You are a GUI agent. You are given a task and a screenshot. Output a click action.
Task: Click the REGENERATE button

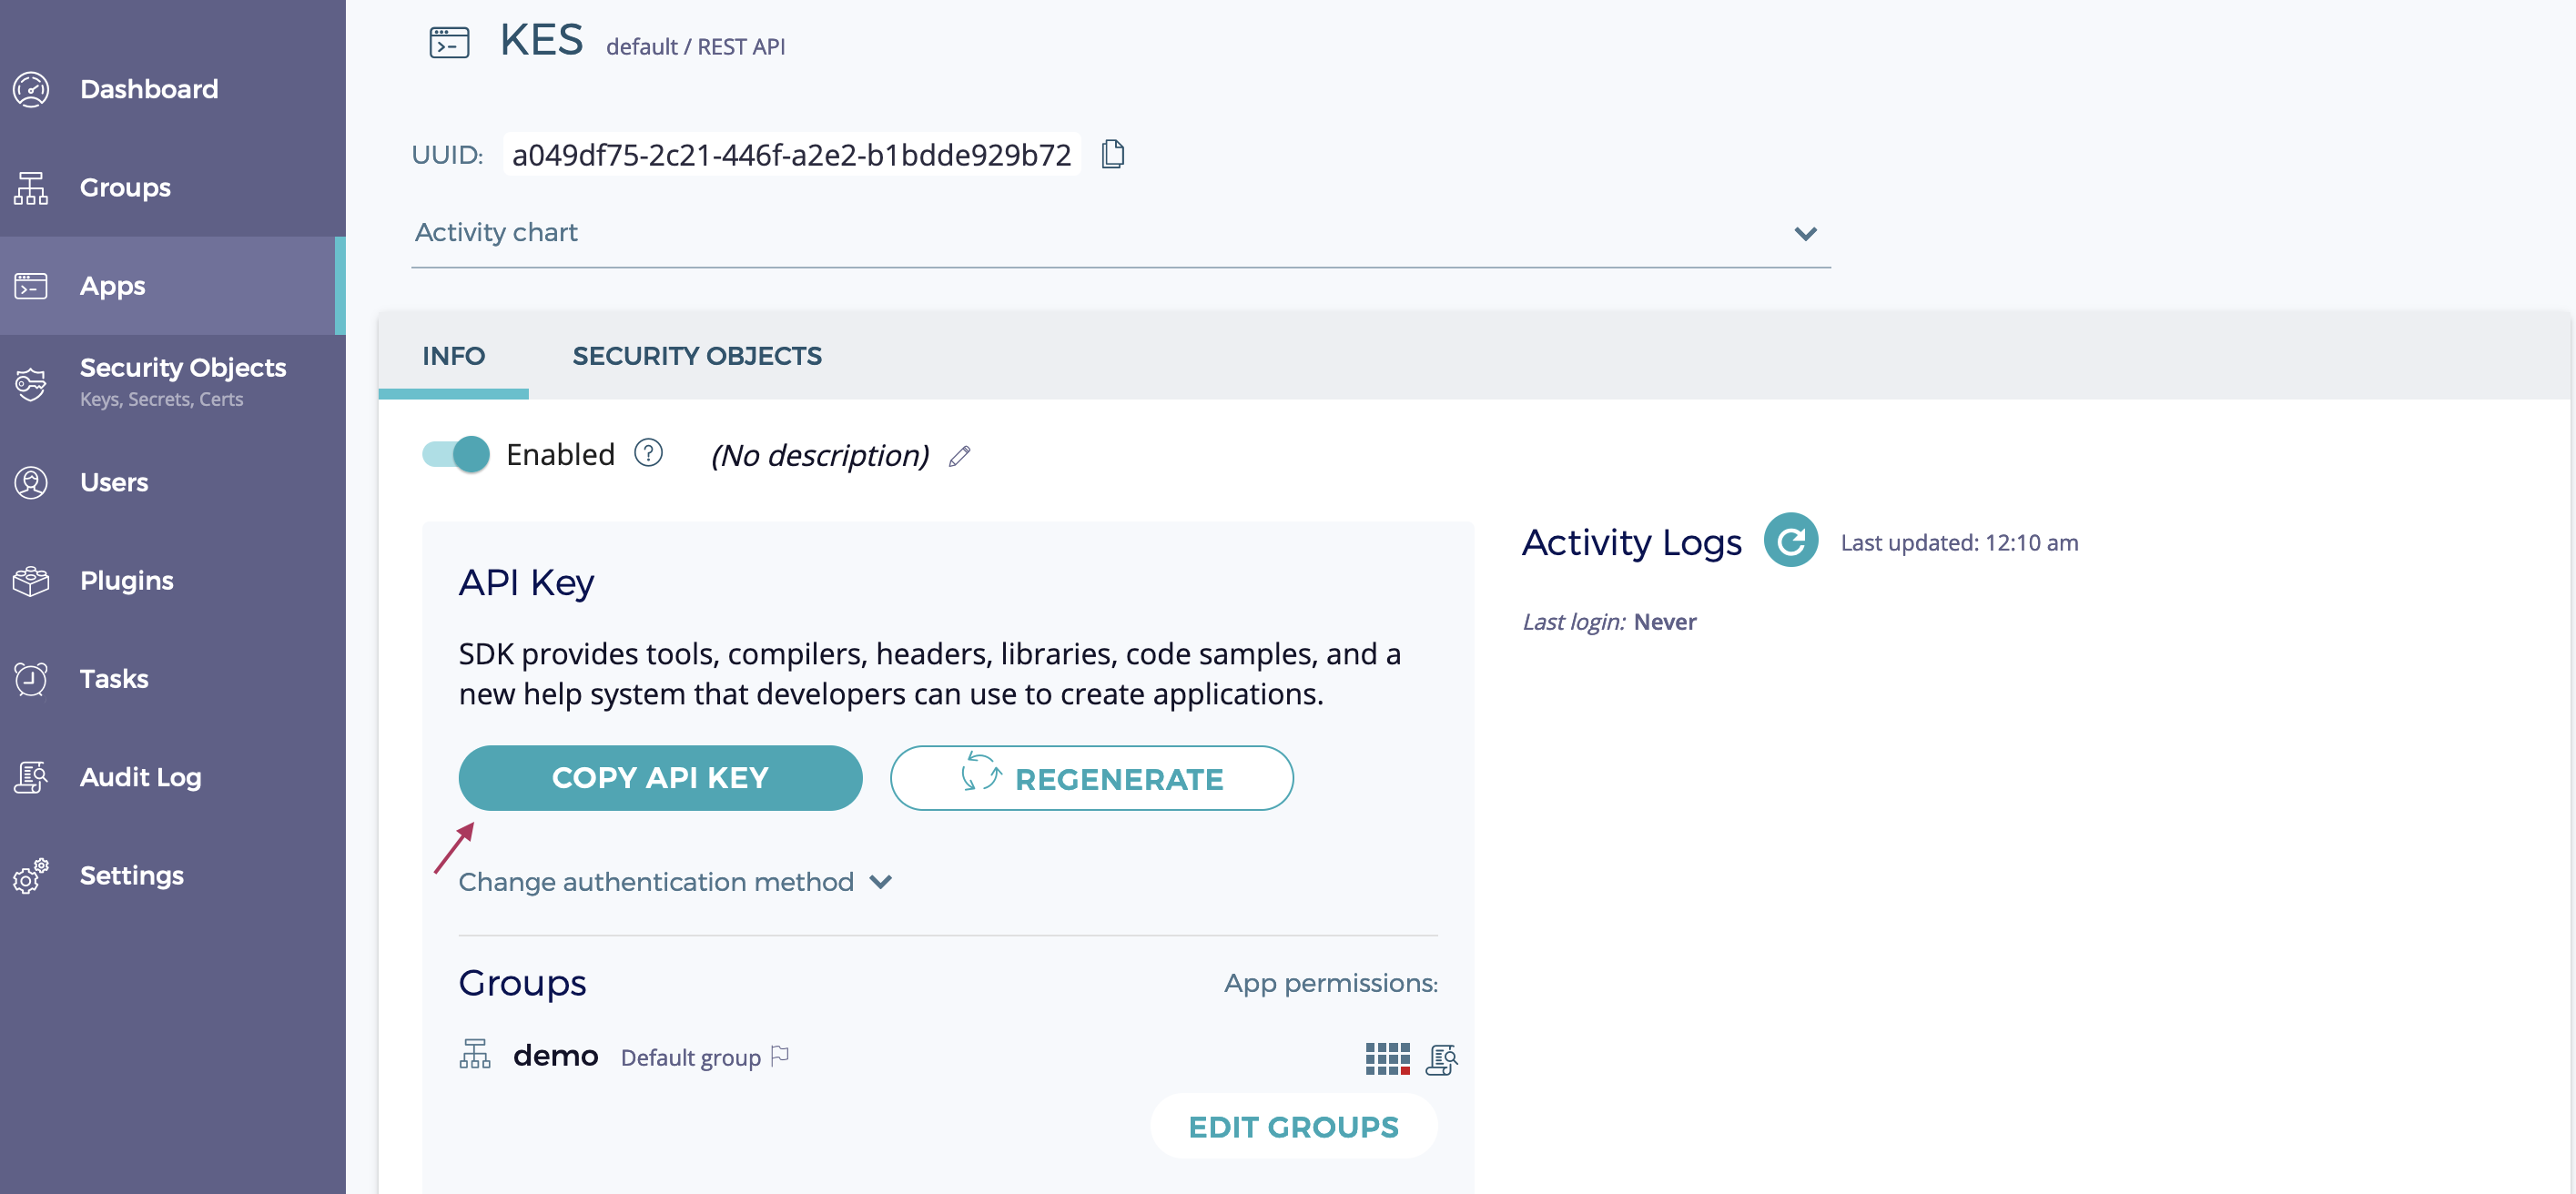point(1091,777)
